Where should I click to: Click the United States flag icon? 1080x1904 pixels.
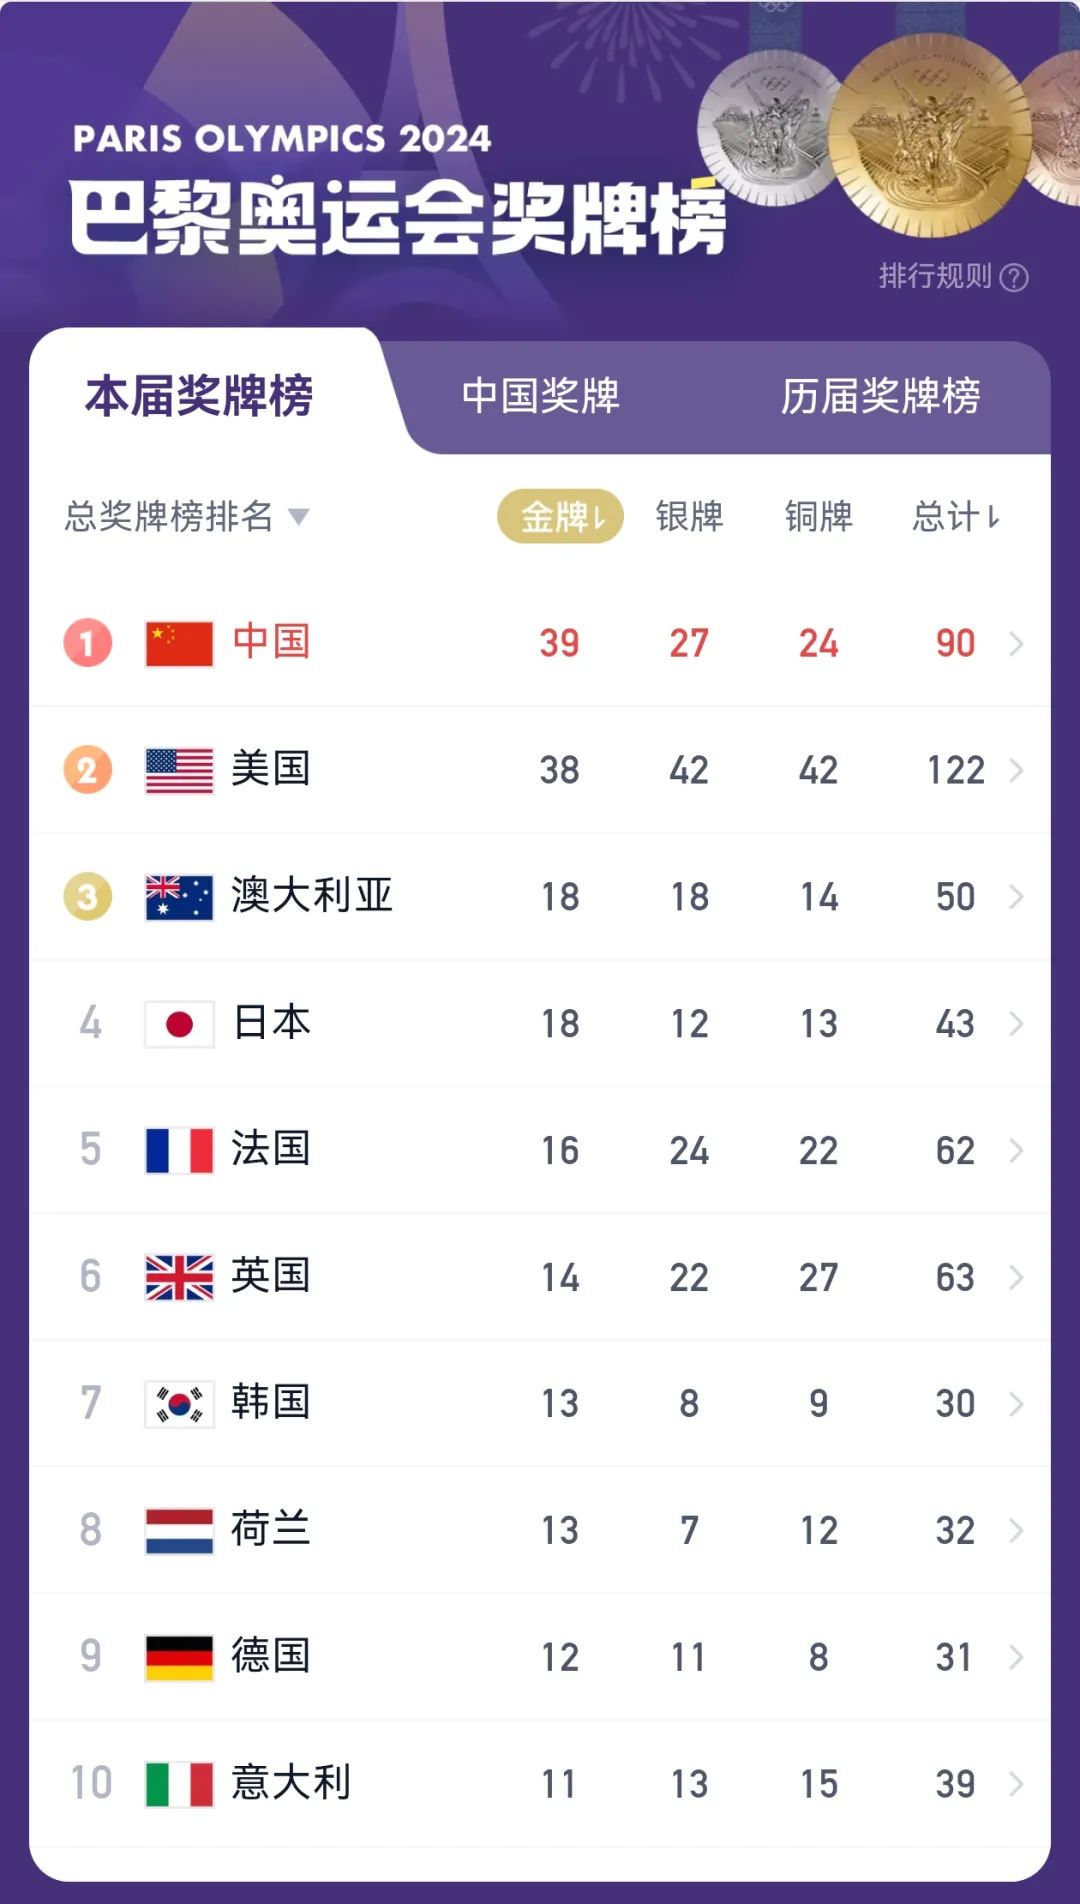click(179, 770)
